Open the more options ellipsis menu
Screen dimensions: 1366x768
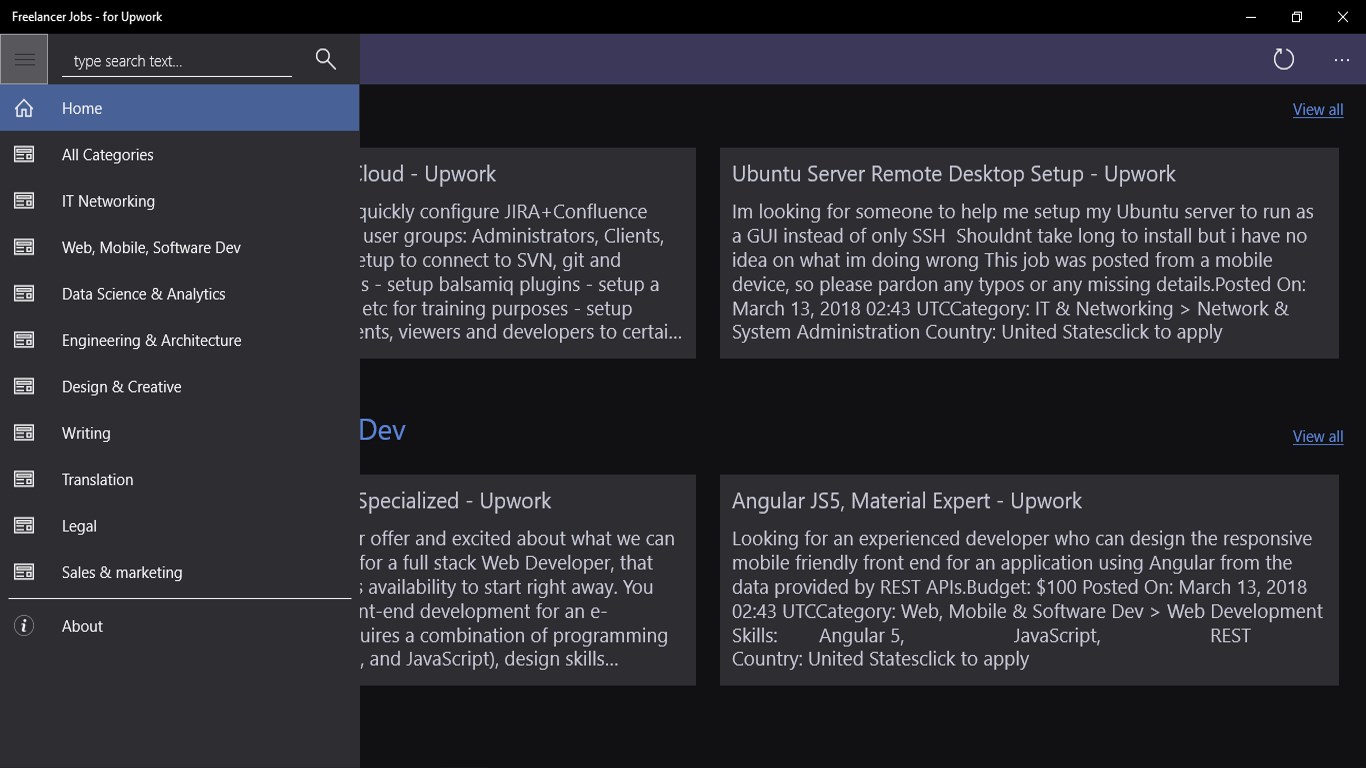click(x=1341, y=60)
